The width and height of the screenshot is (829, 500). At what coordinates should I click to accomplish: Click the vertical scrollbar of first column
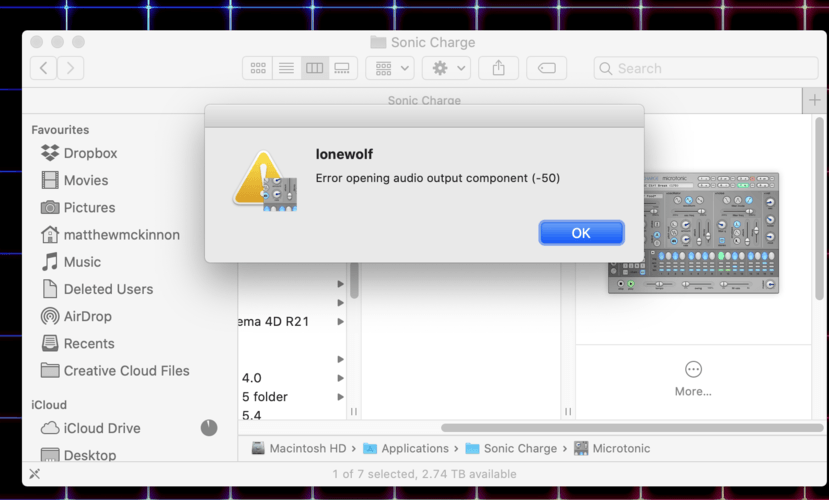[x=354, y=280]
